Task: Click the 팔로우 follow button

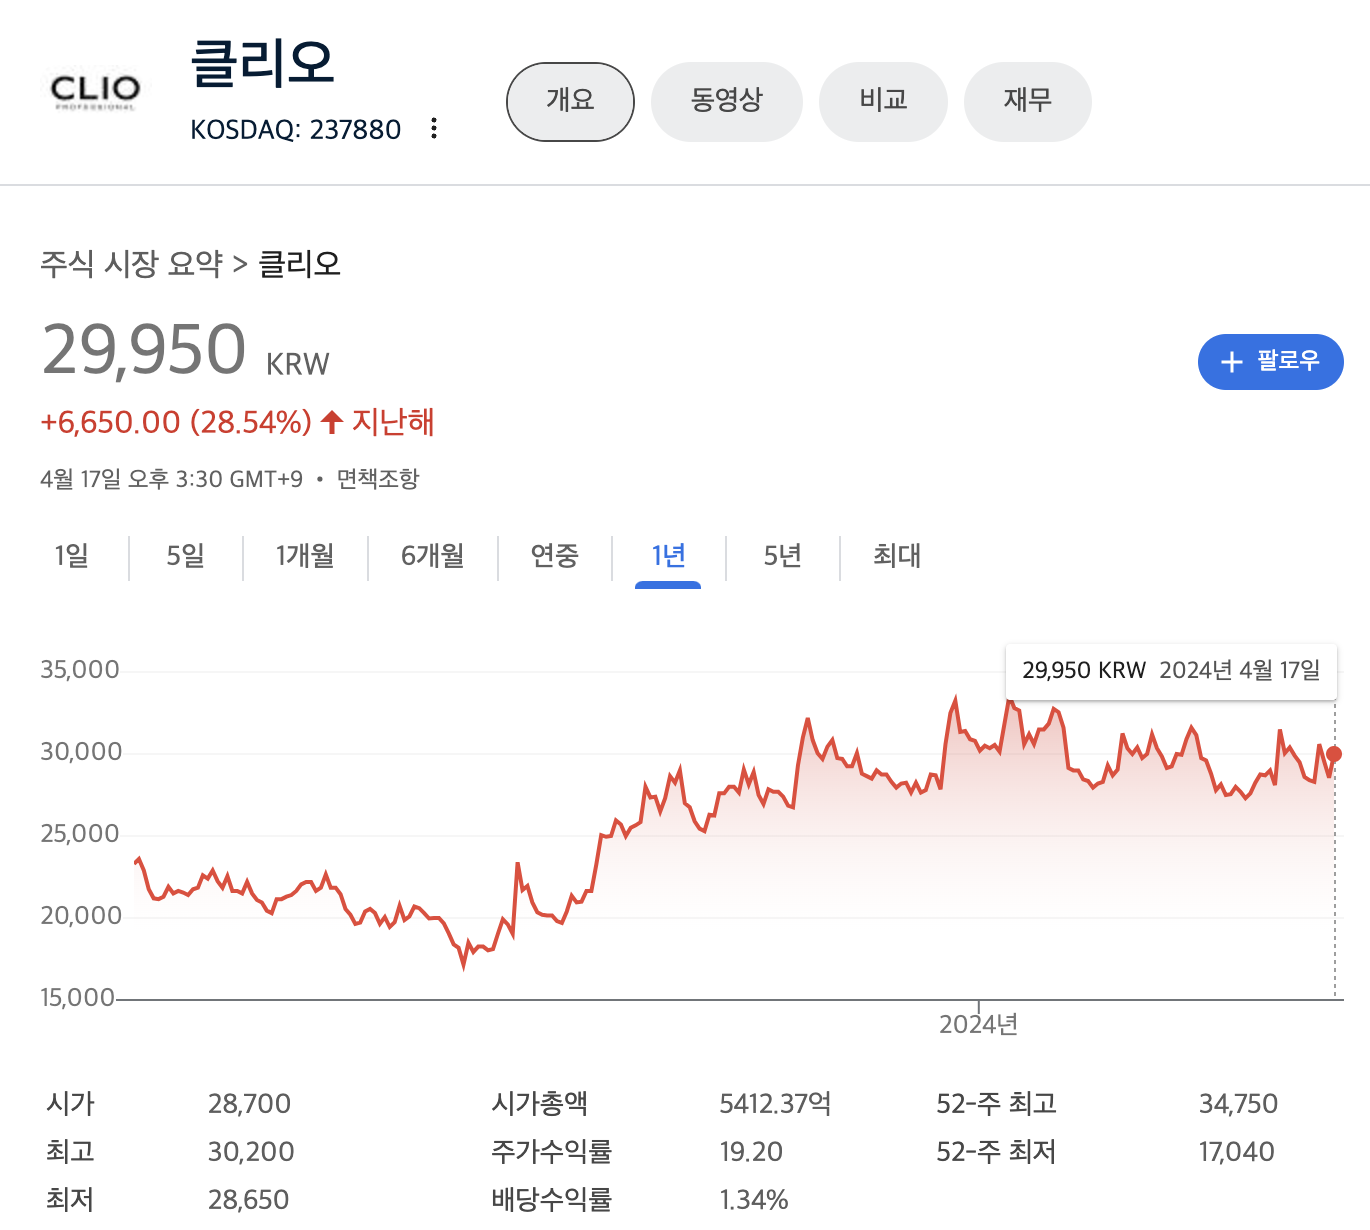Action: (x=1270, y=361)
